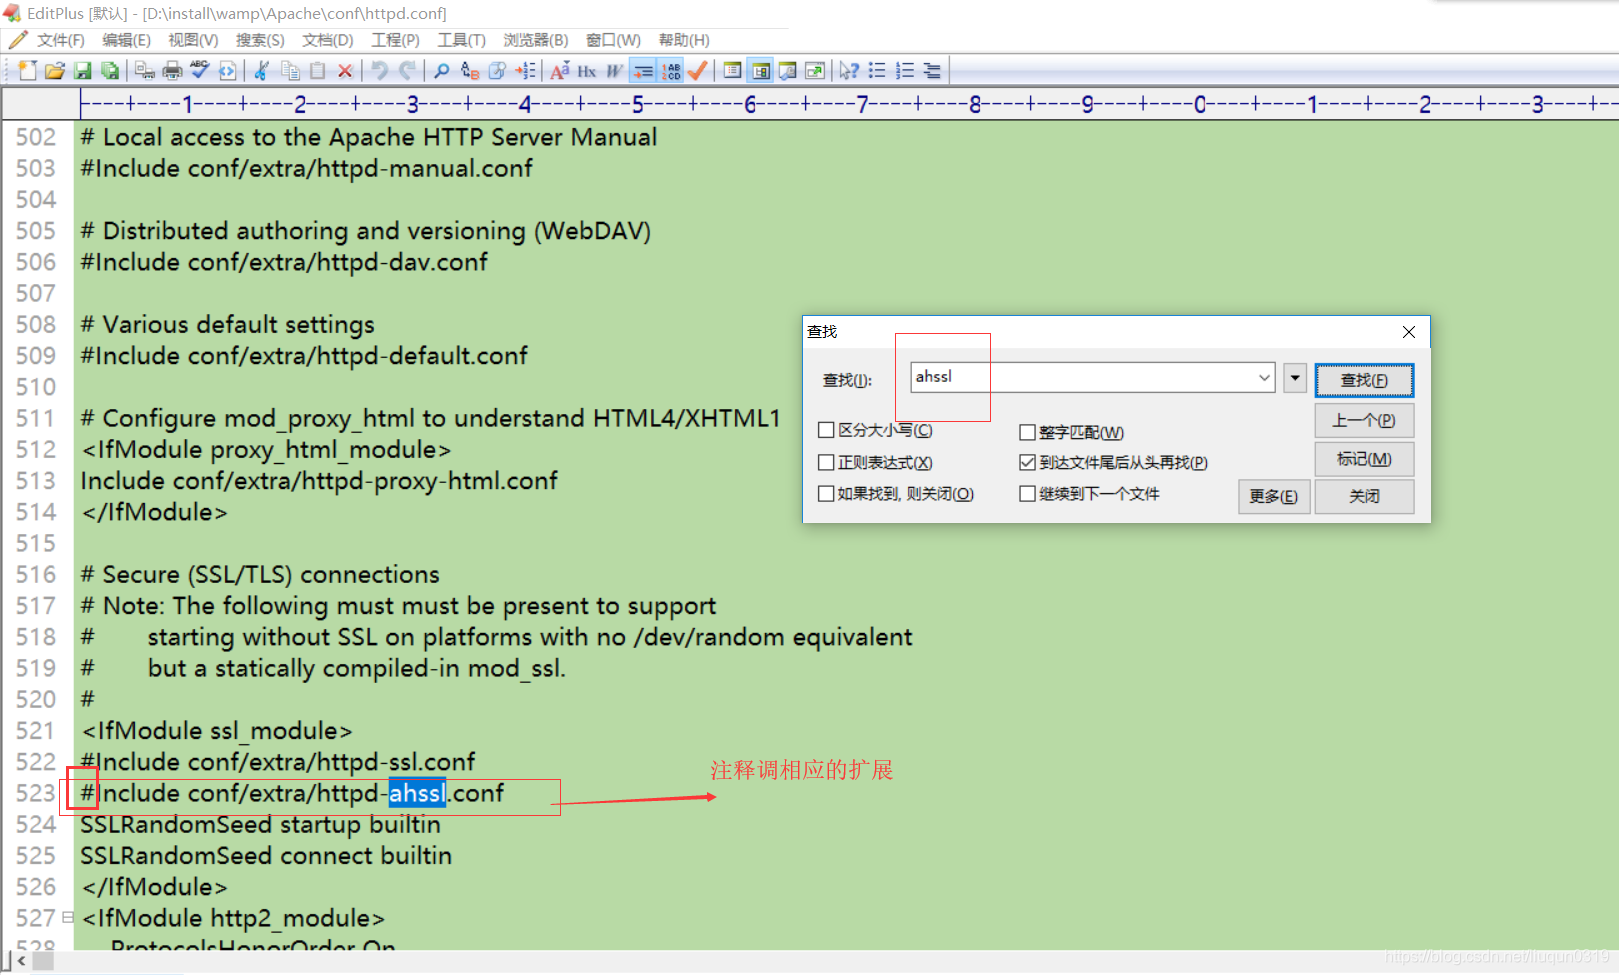Click the Hex Viewer icon
This screenshot has width=1619, height=975.
click(587, 70)
